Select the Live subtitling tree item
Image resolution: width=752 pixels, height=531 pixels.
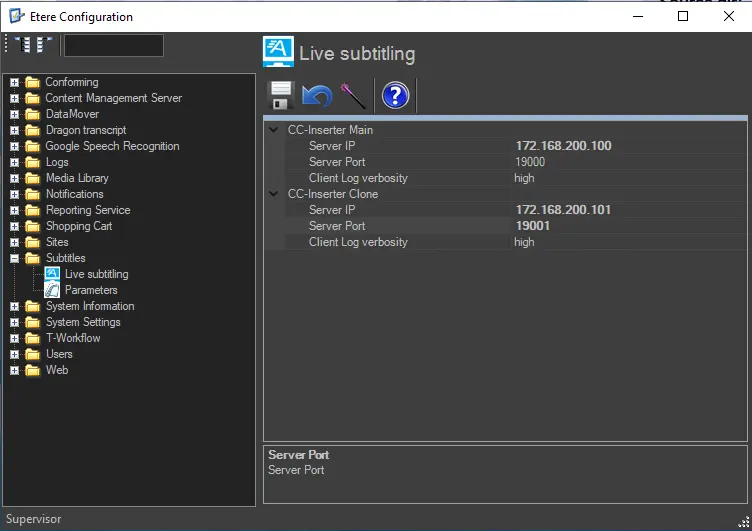[x=96, y=274]
